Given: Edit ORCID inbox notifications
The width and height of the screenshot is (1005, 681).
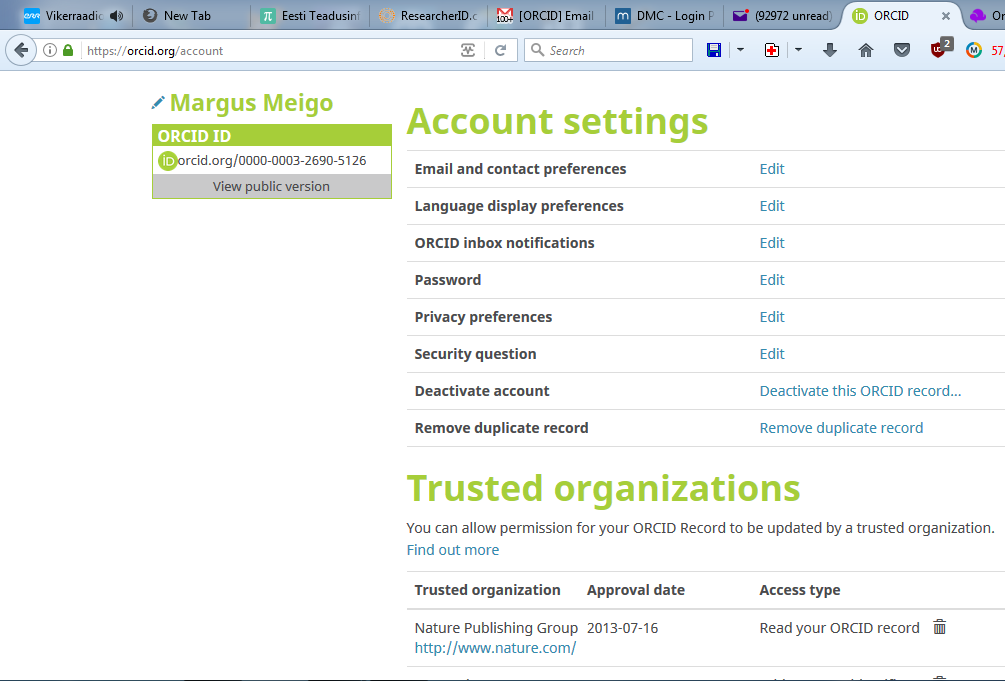Looking at the screenshot, I should pyautogui.click(x=772, y=243).
